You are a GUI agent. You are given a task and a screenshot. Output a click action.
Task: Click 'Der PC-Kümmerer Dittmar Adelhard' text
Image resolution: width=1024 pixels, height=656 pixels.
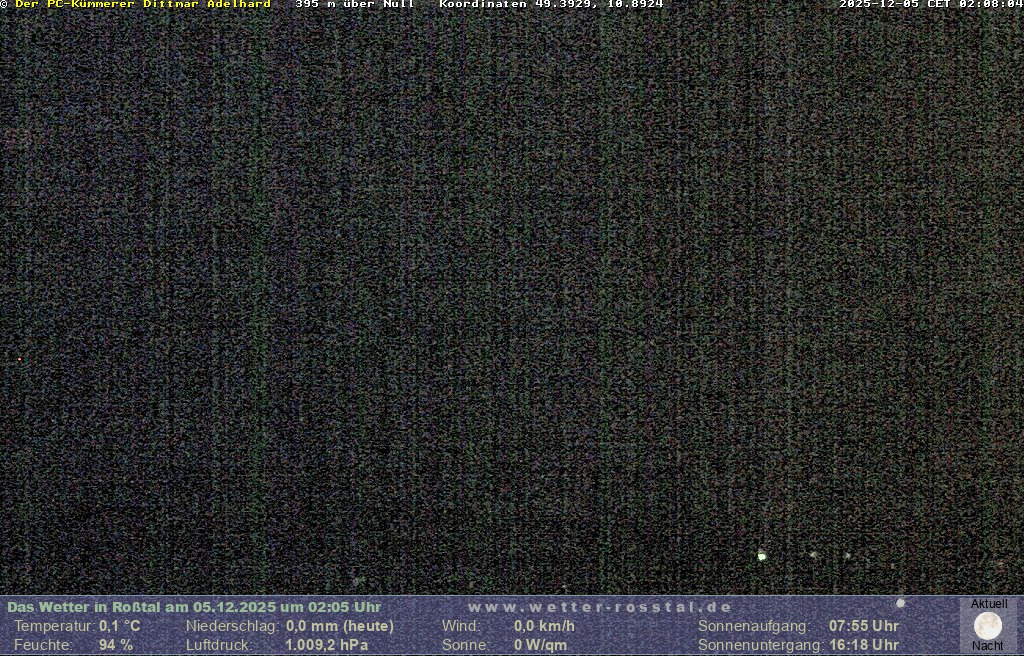(143, 5)
